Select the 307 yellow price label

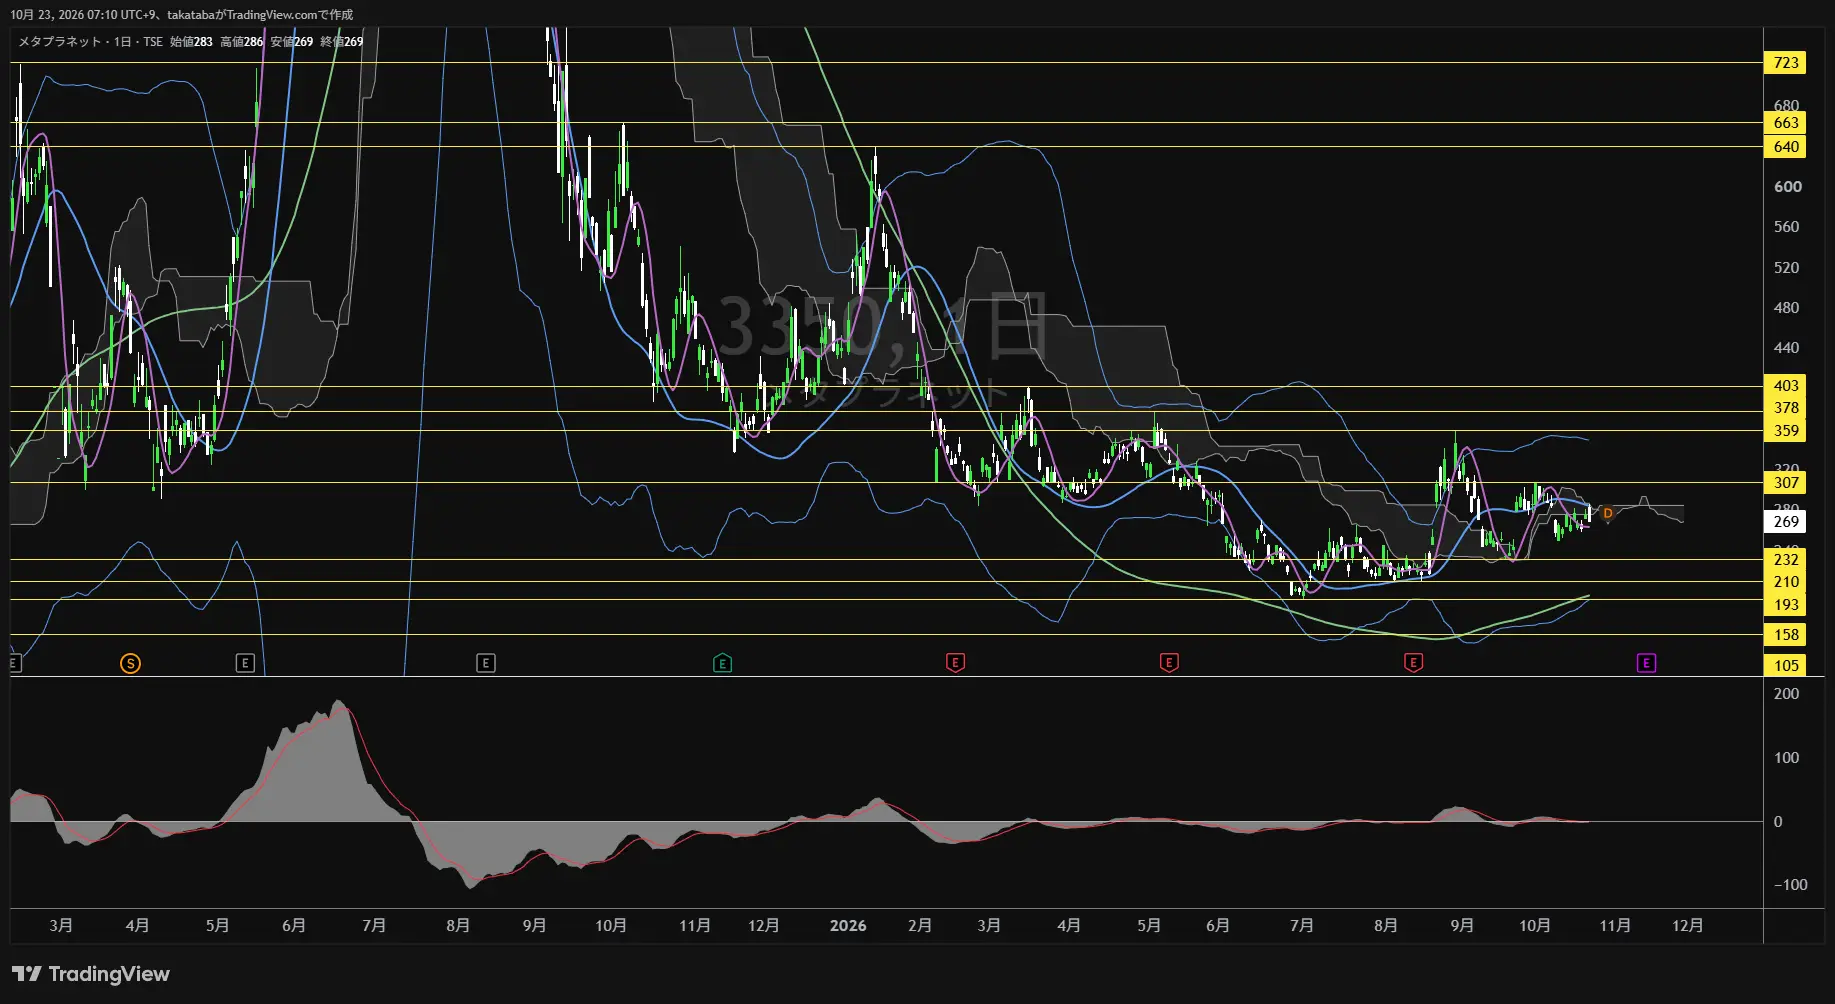pos(1786,483)
